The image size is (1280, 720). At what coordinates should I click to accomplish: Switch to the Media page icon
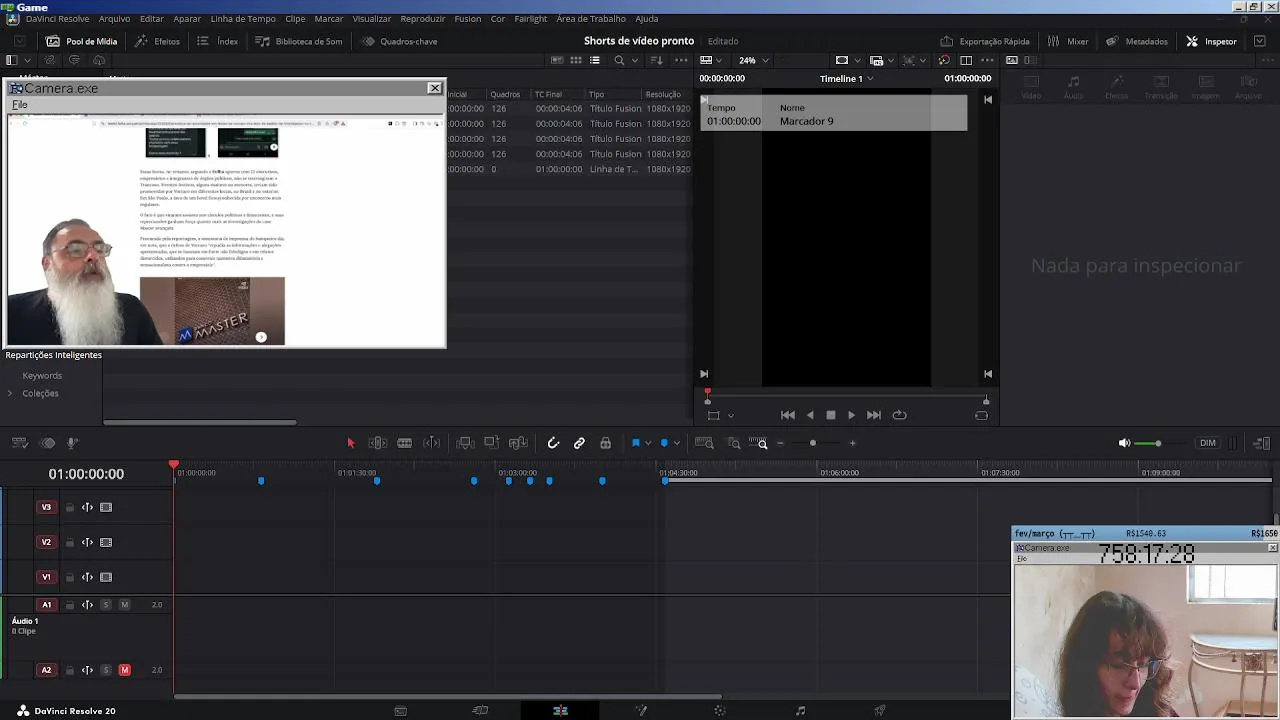click(x=400, y=711)
